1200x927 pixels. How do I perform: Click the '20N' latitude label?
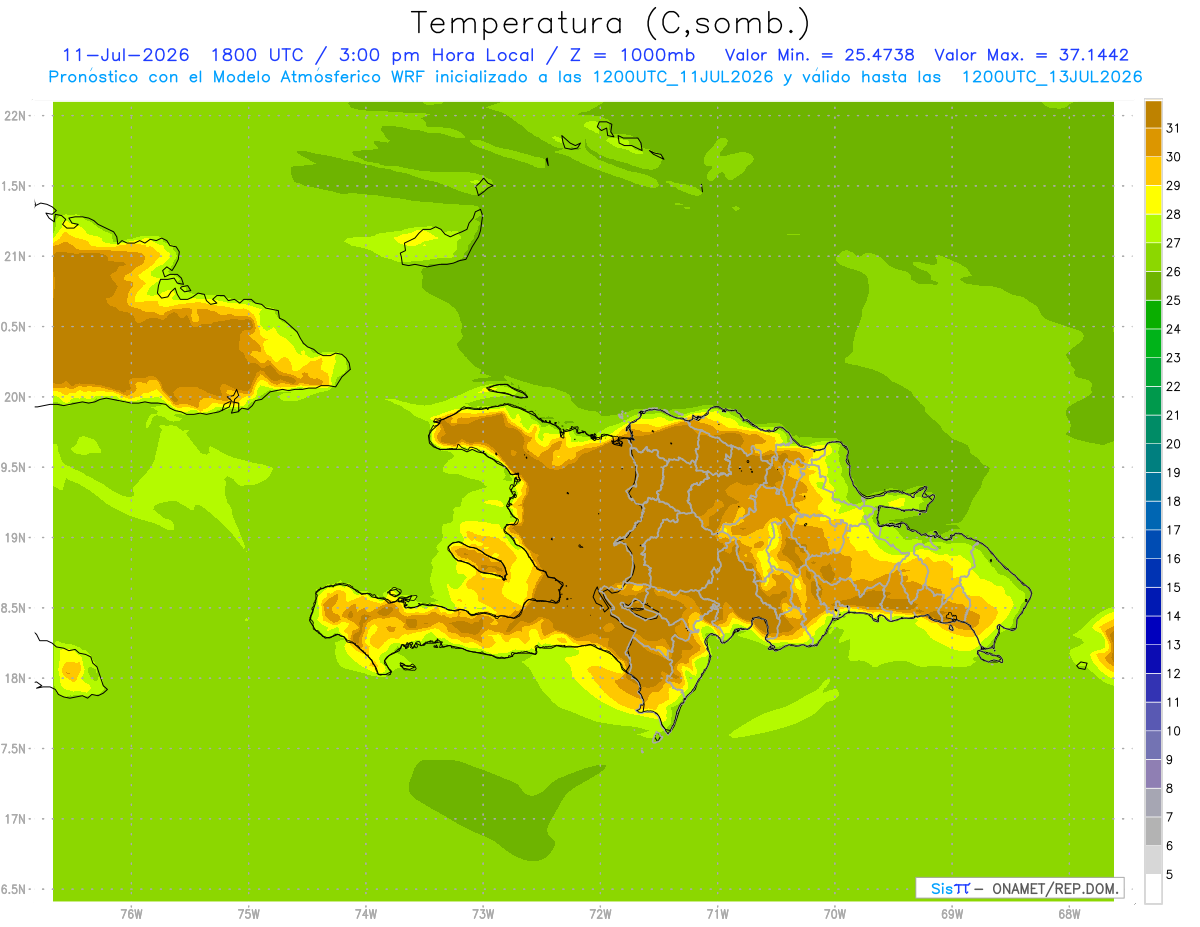point(15,397)
